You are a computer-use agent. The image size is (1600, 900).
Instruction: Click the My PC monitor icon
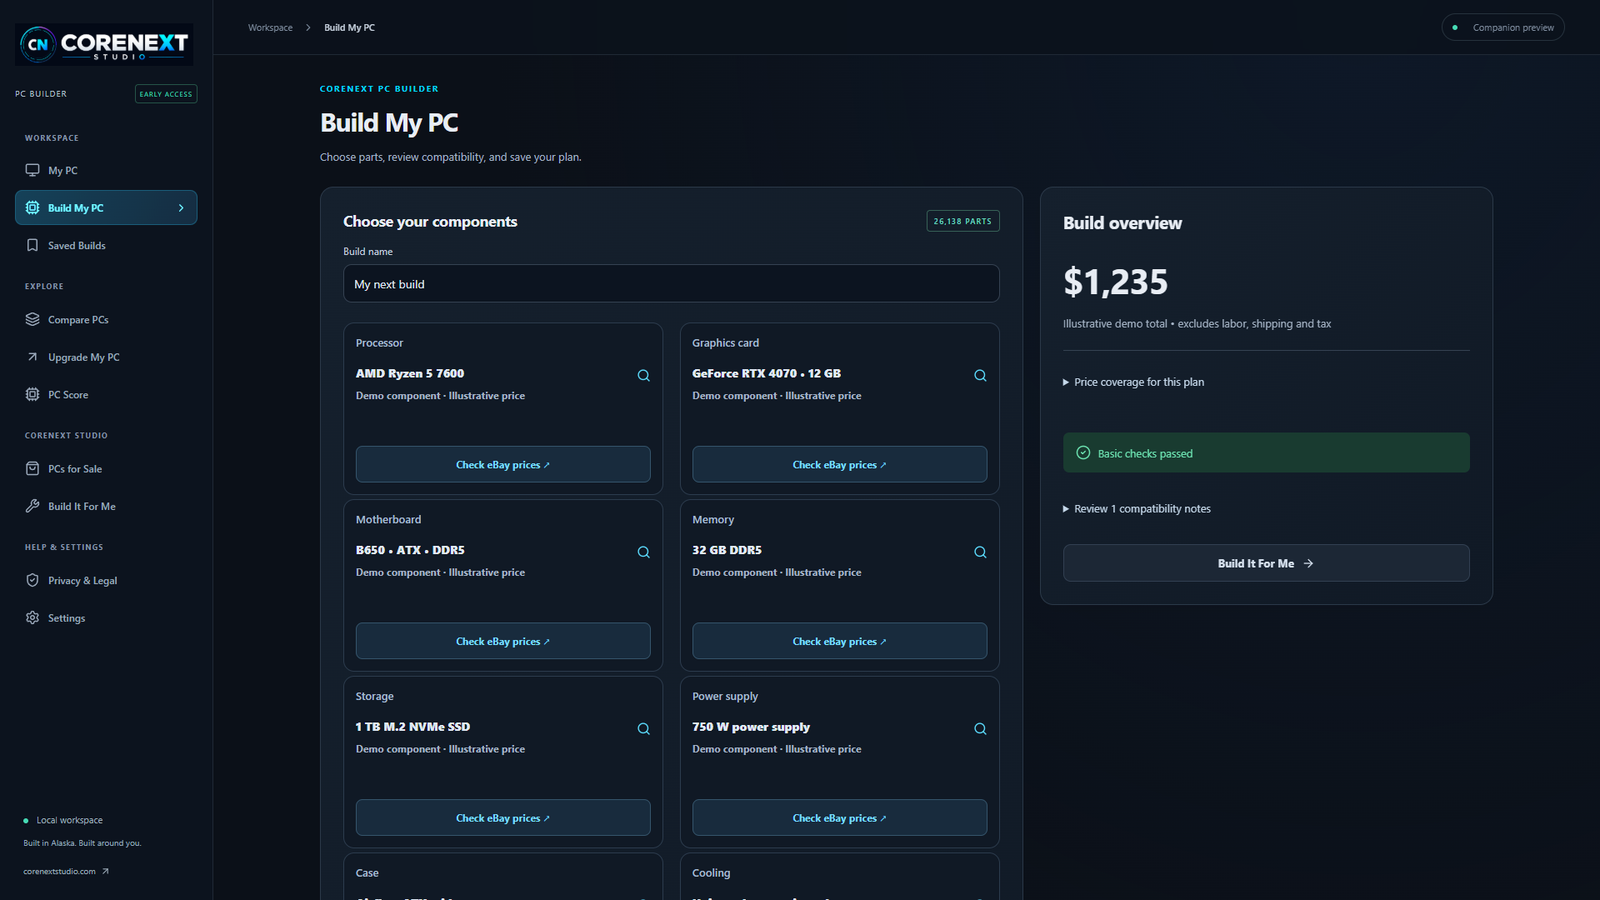click(x=32, y=170)
